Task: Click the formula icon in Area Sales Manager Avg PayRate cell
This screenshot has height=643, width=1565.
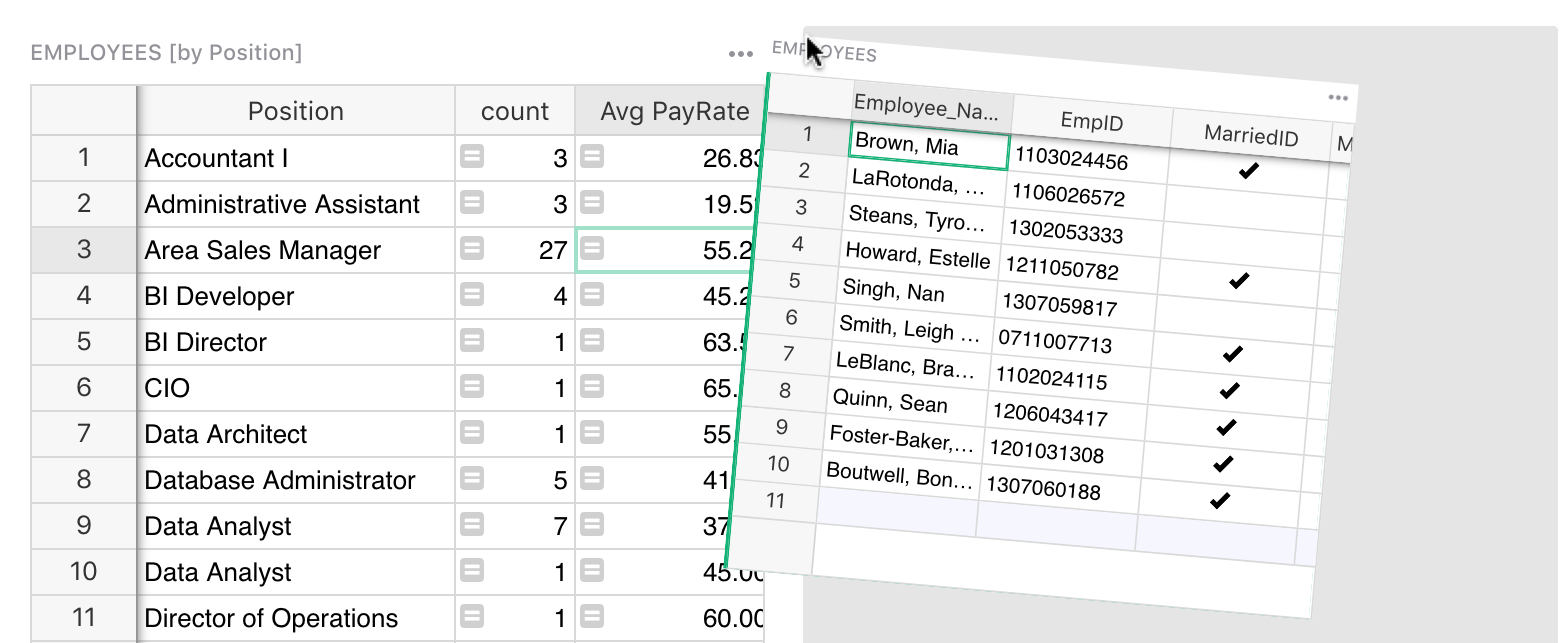Action: [x=592, y=249]
